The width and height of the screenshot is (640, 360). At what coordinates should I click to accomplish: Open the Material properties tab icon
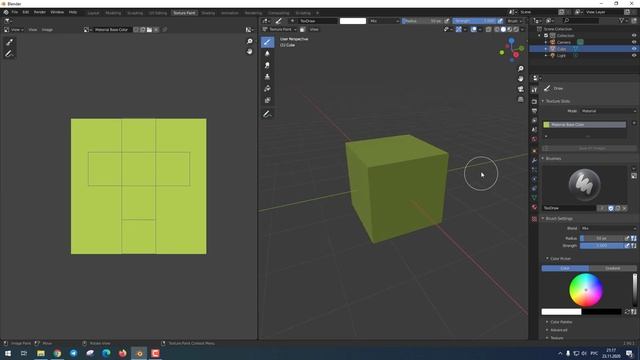pyautogui.click(x=534, y=207)
